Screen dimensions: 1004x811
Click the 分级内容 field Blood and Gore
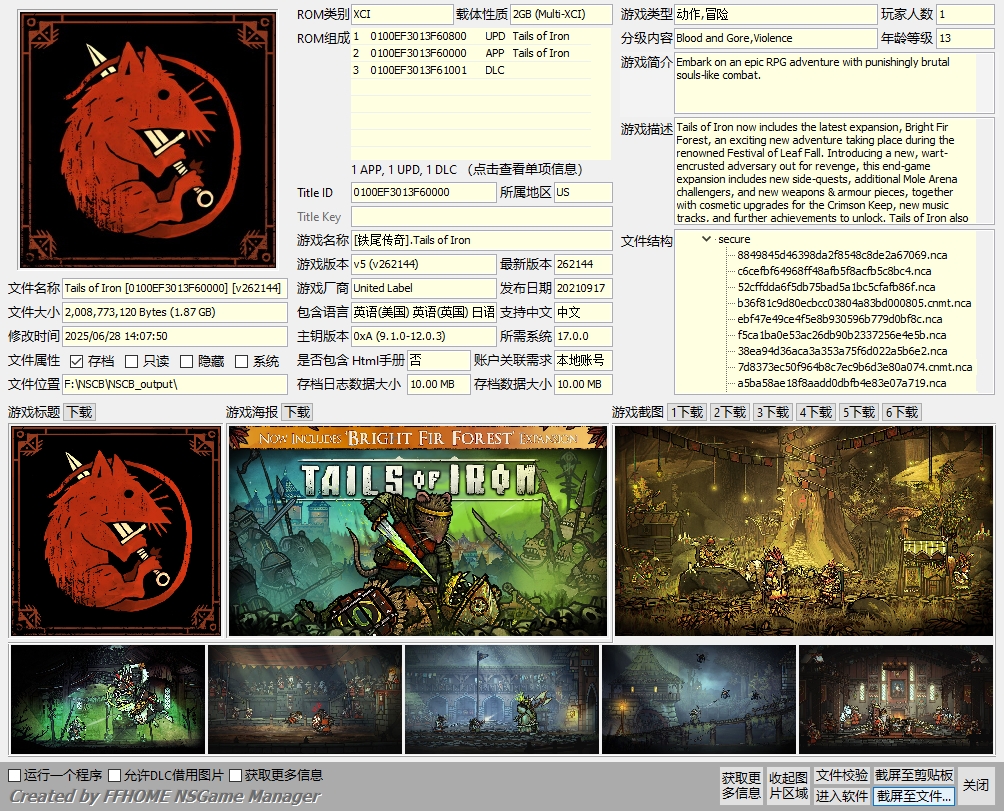pyautogui.click(x=775, y=38)
